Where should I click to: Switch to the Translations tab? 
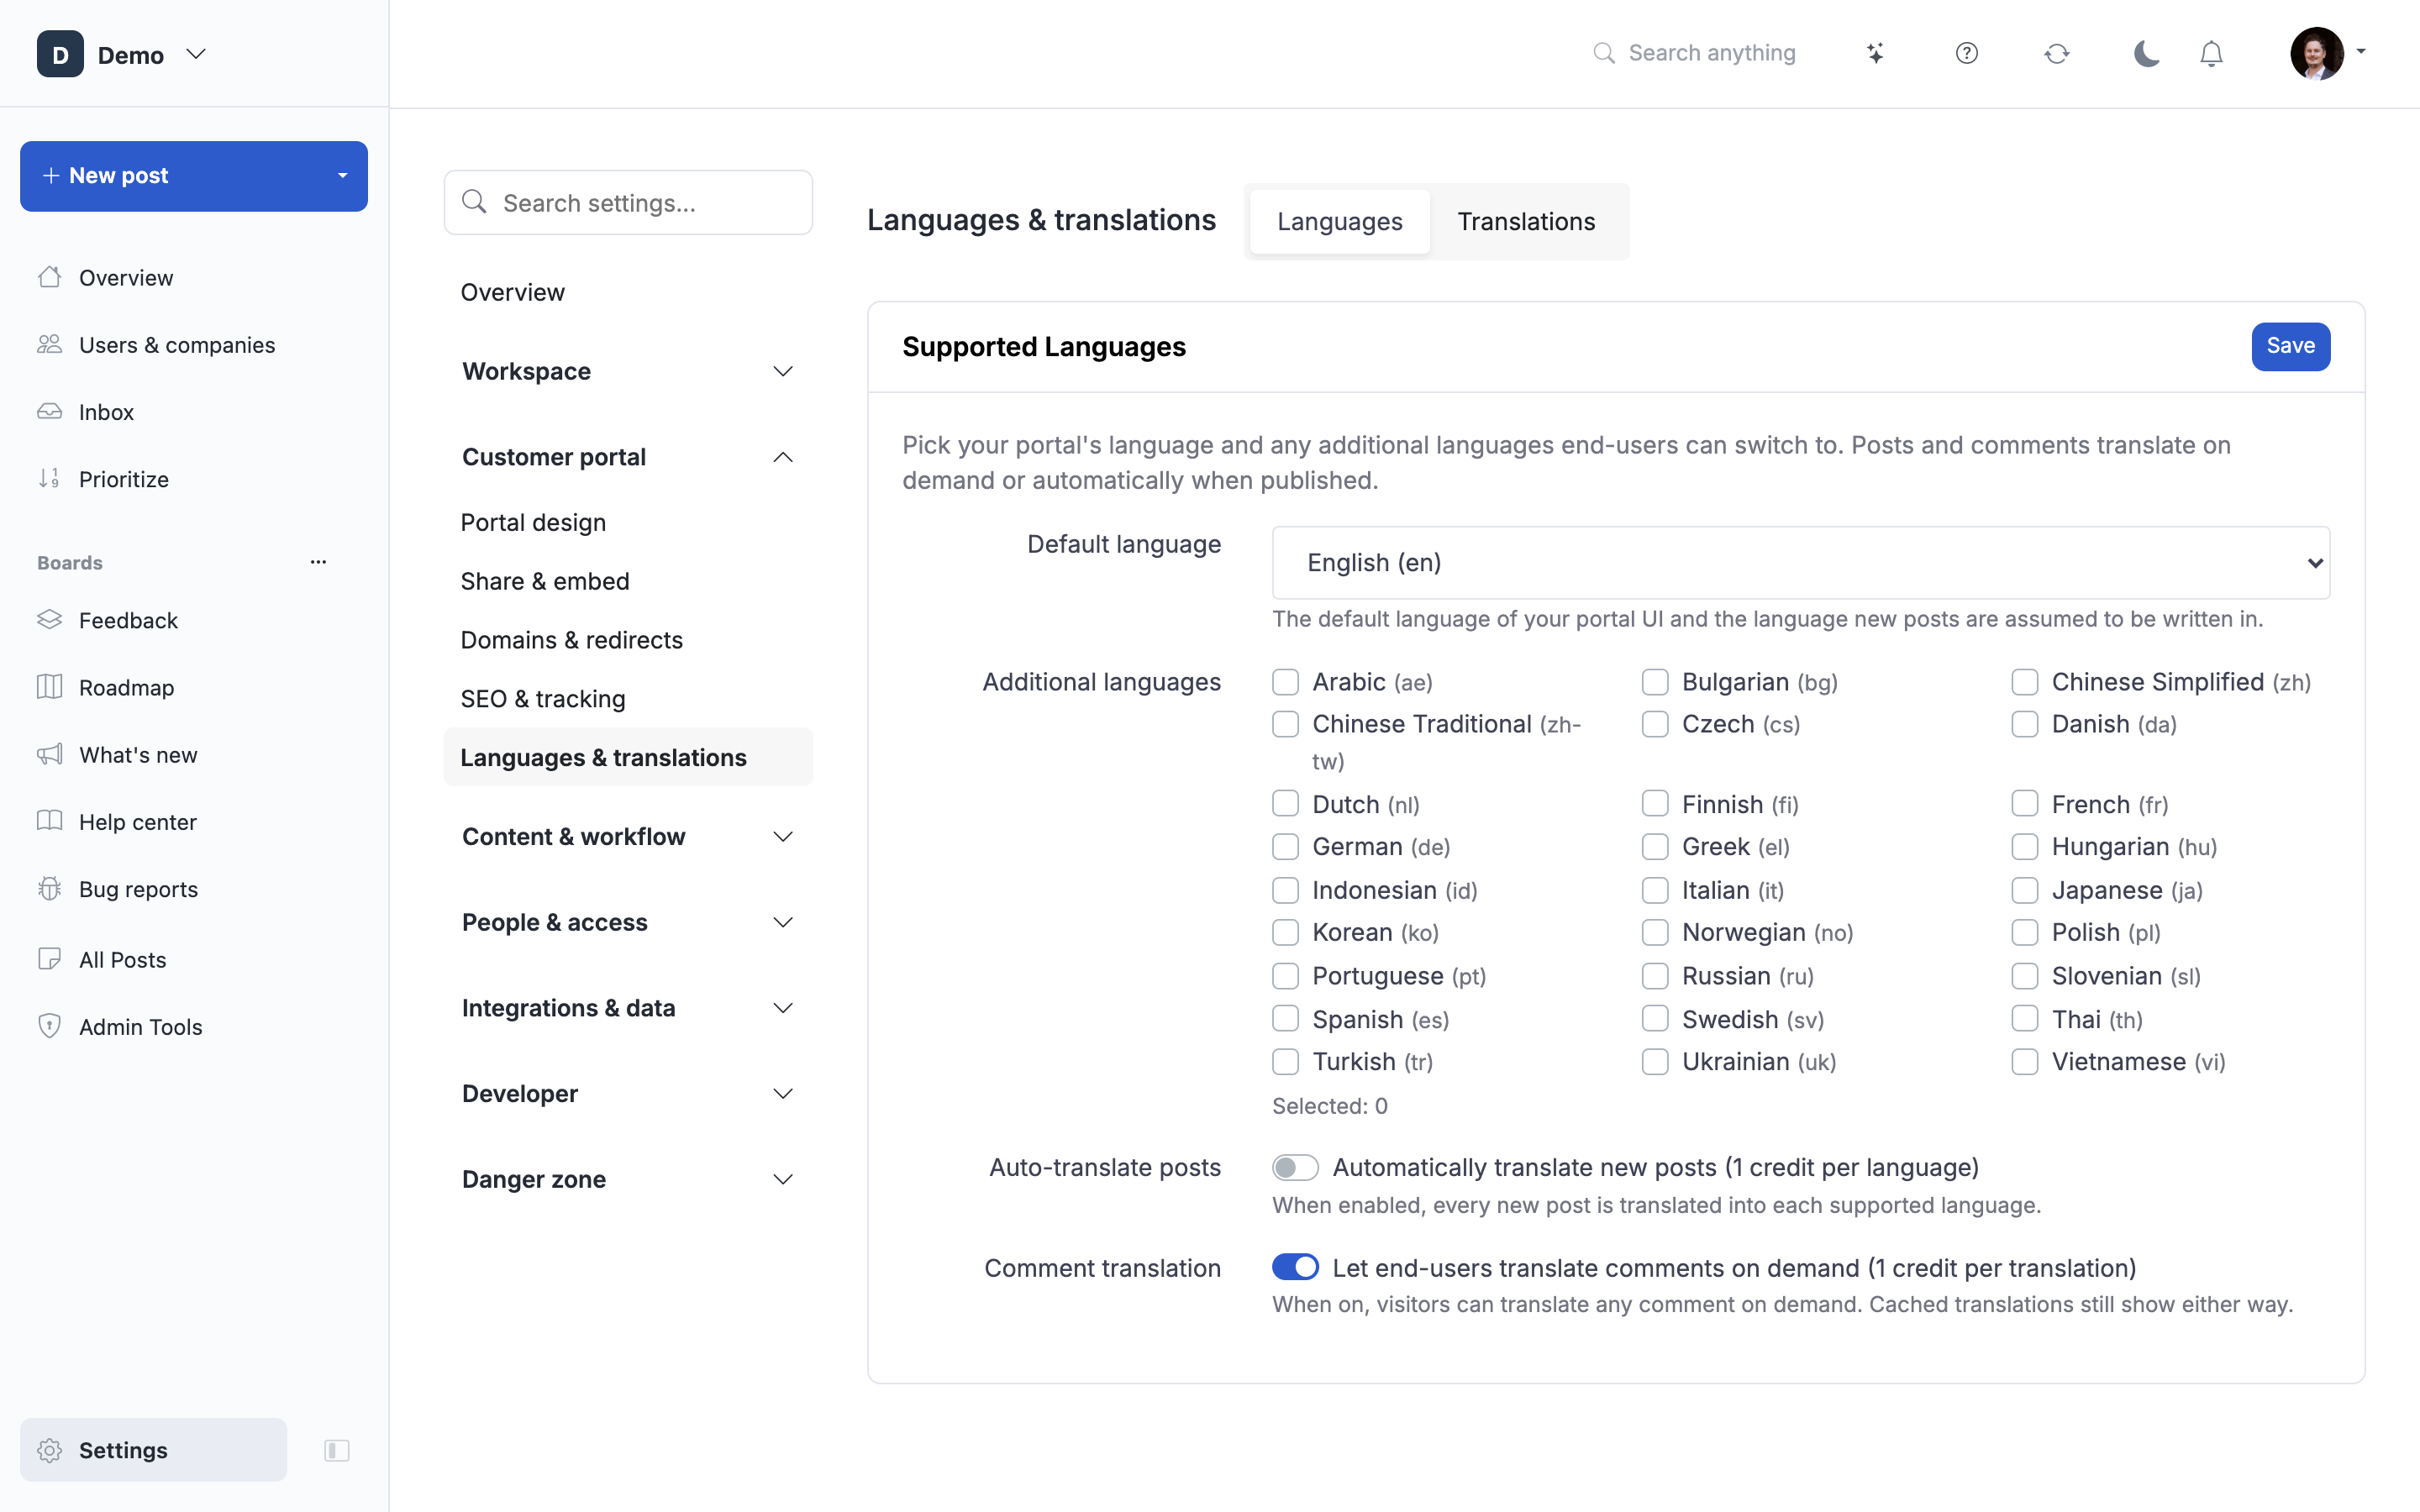[1526, 221]
